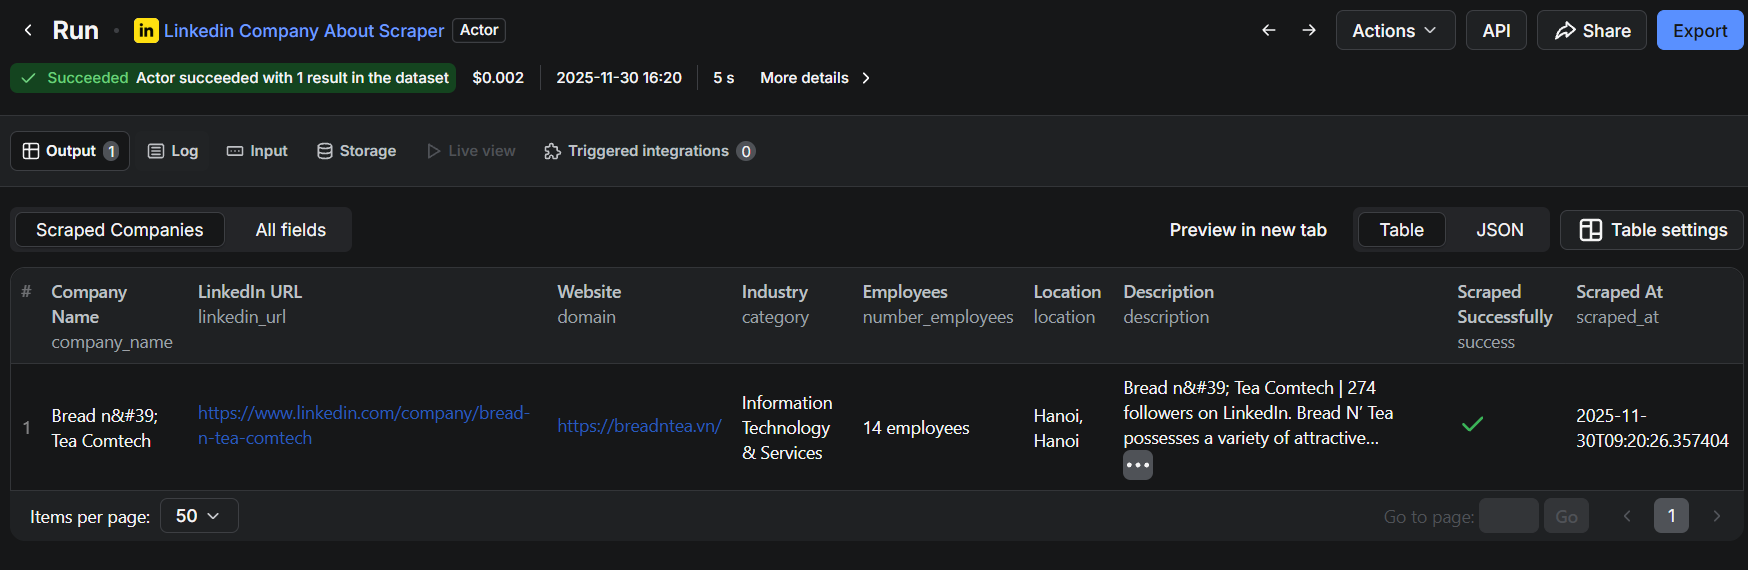The image size is (1748, 570).
Task: Share this run
Action: (1592, 31)
